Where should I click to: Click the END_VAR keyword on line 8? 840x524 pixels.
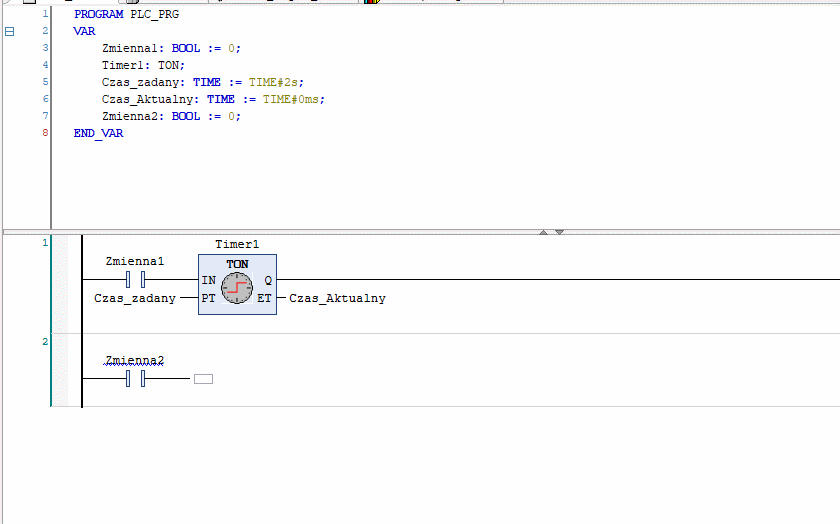point(99,133)
